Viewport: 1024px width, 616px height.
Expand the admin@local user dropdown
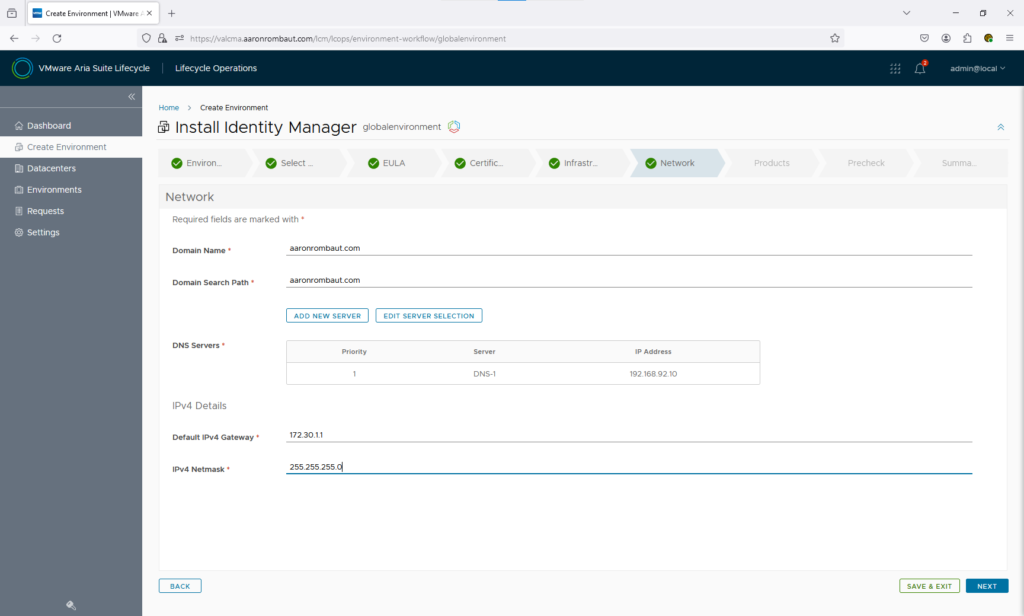click(977, 68)
